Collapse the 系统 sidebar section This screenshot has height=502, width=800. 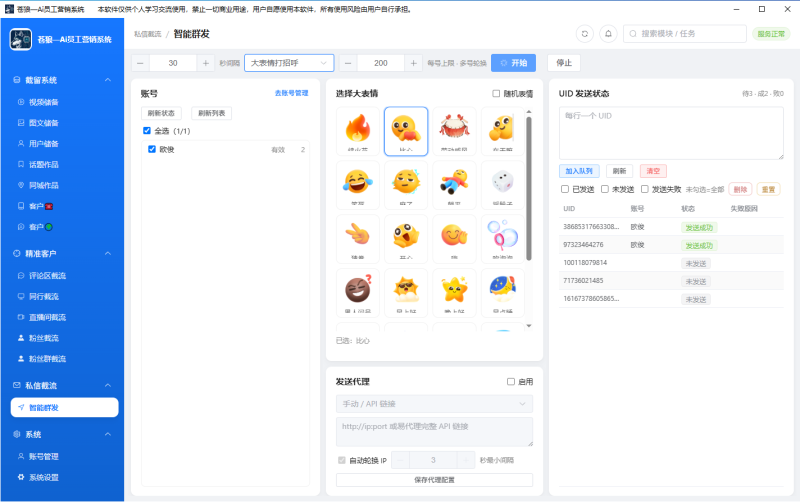point(108,435)
